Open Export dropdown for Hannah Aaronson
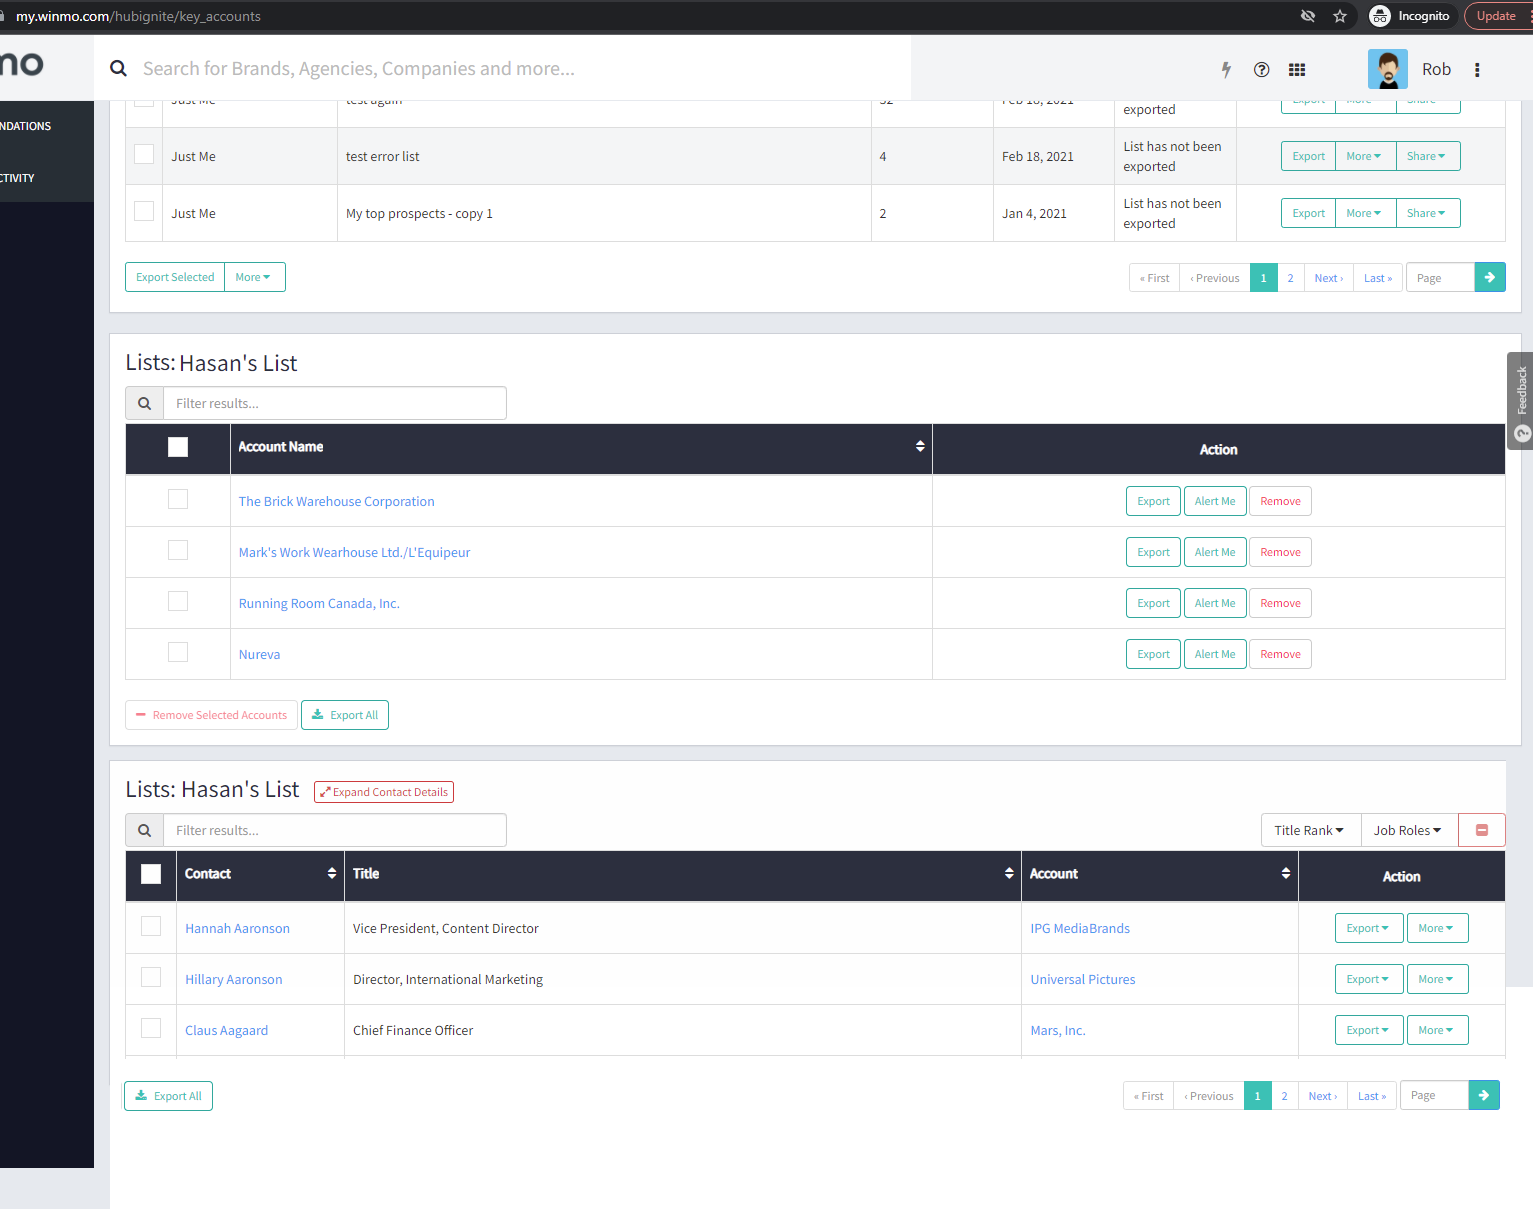Image resolution: width=1533 pixels, height=1209 pixels. click(1369, 928)
